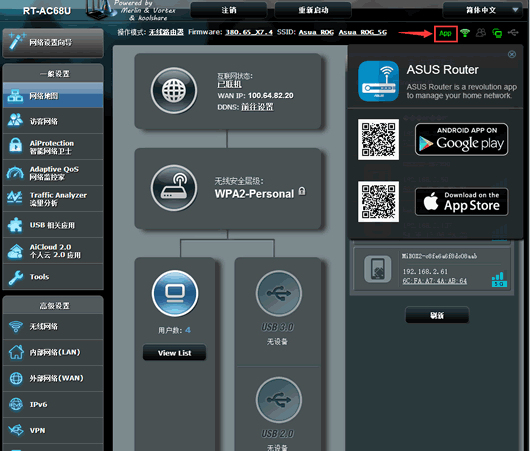The width and height of the screenshot is (530, 451).
Task: Click the DDNS 前往设置 link
Action: 257,107
